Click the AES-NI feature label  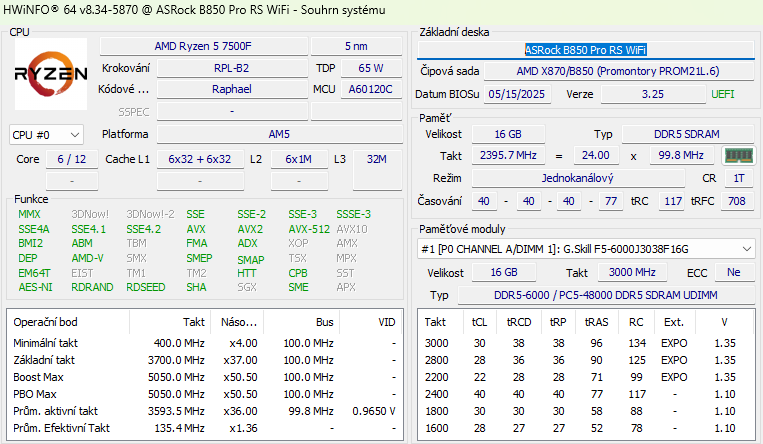35,287
